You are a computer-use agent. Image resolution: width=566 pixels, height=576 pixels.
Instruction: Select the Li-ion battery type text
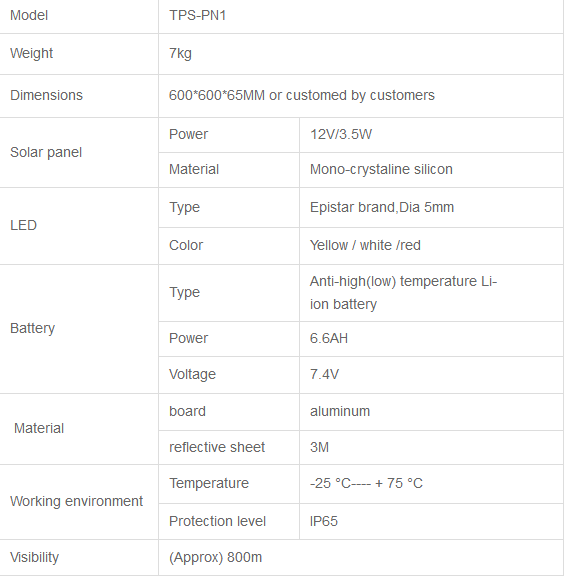403,293
